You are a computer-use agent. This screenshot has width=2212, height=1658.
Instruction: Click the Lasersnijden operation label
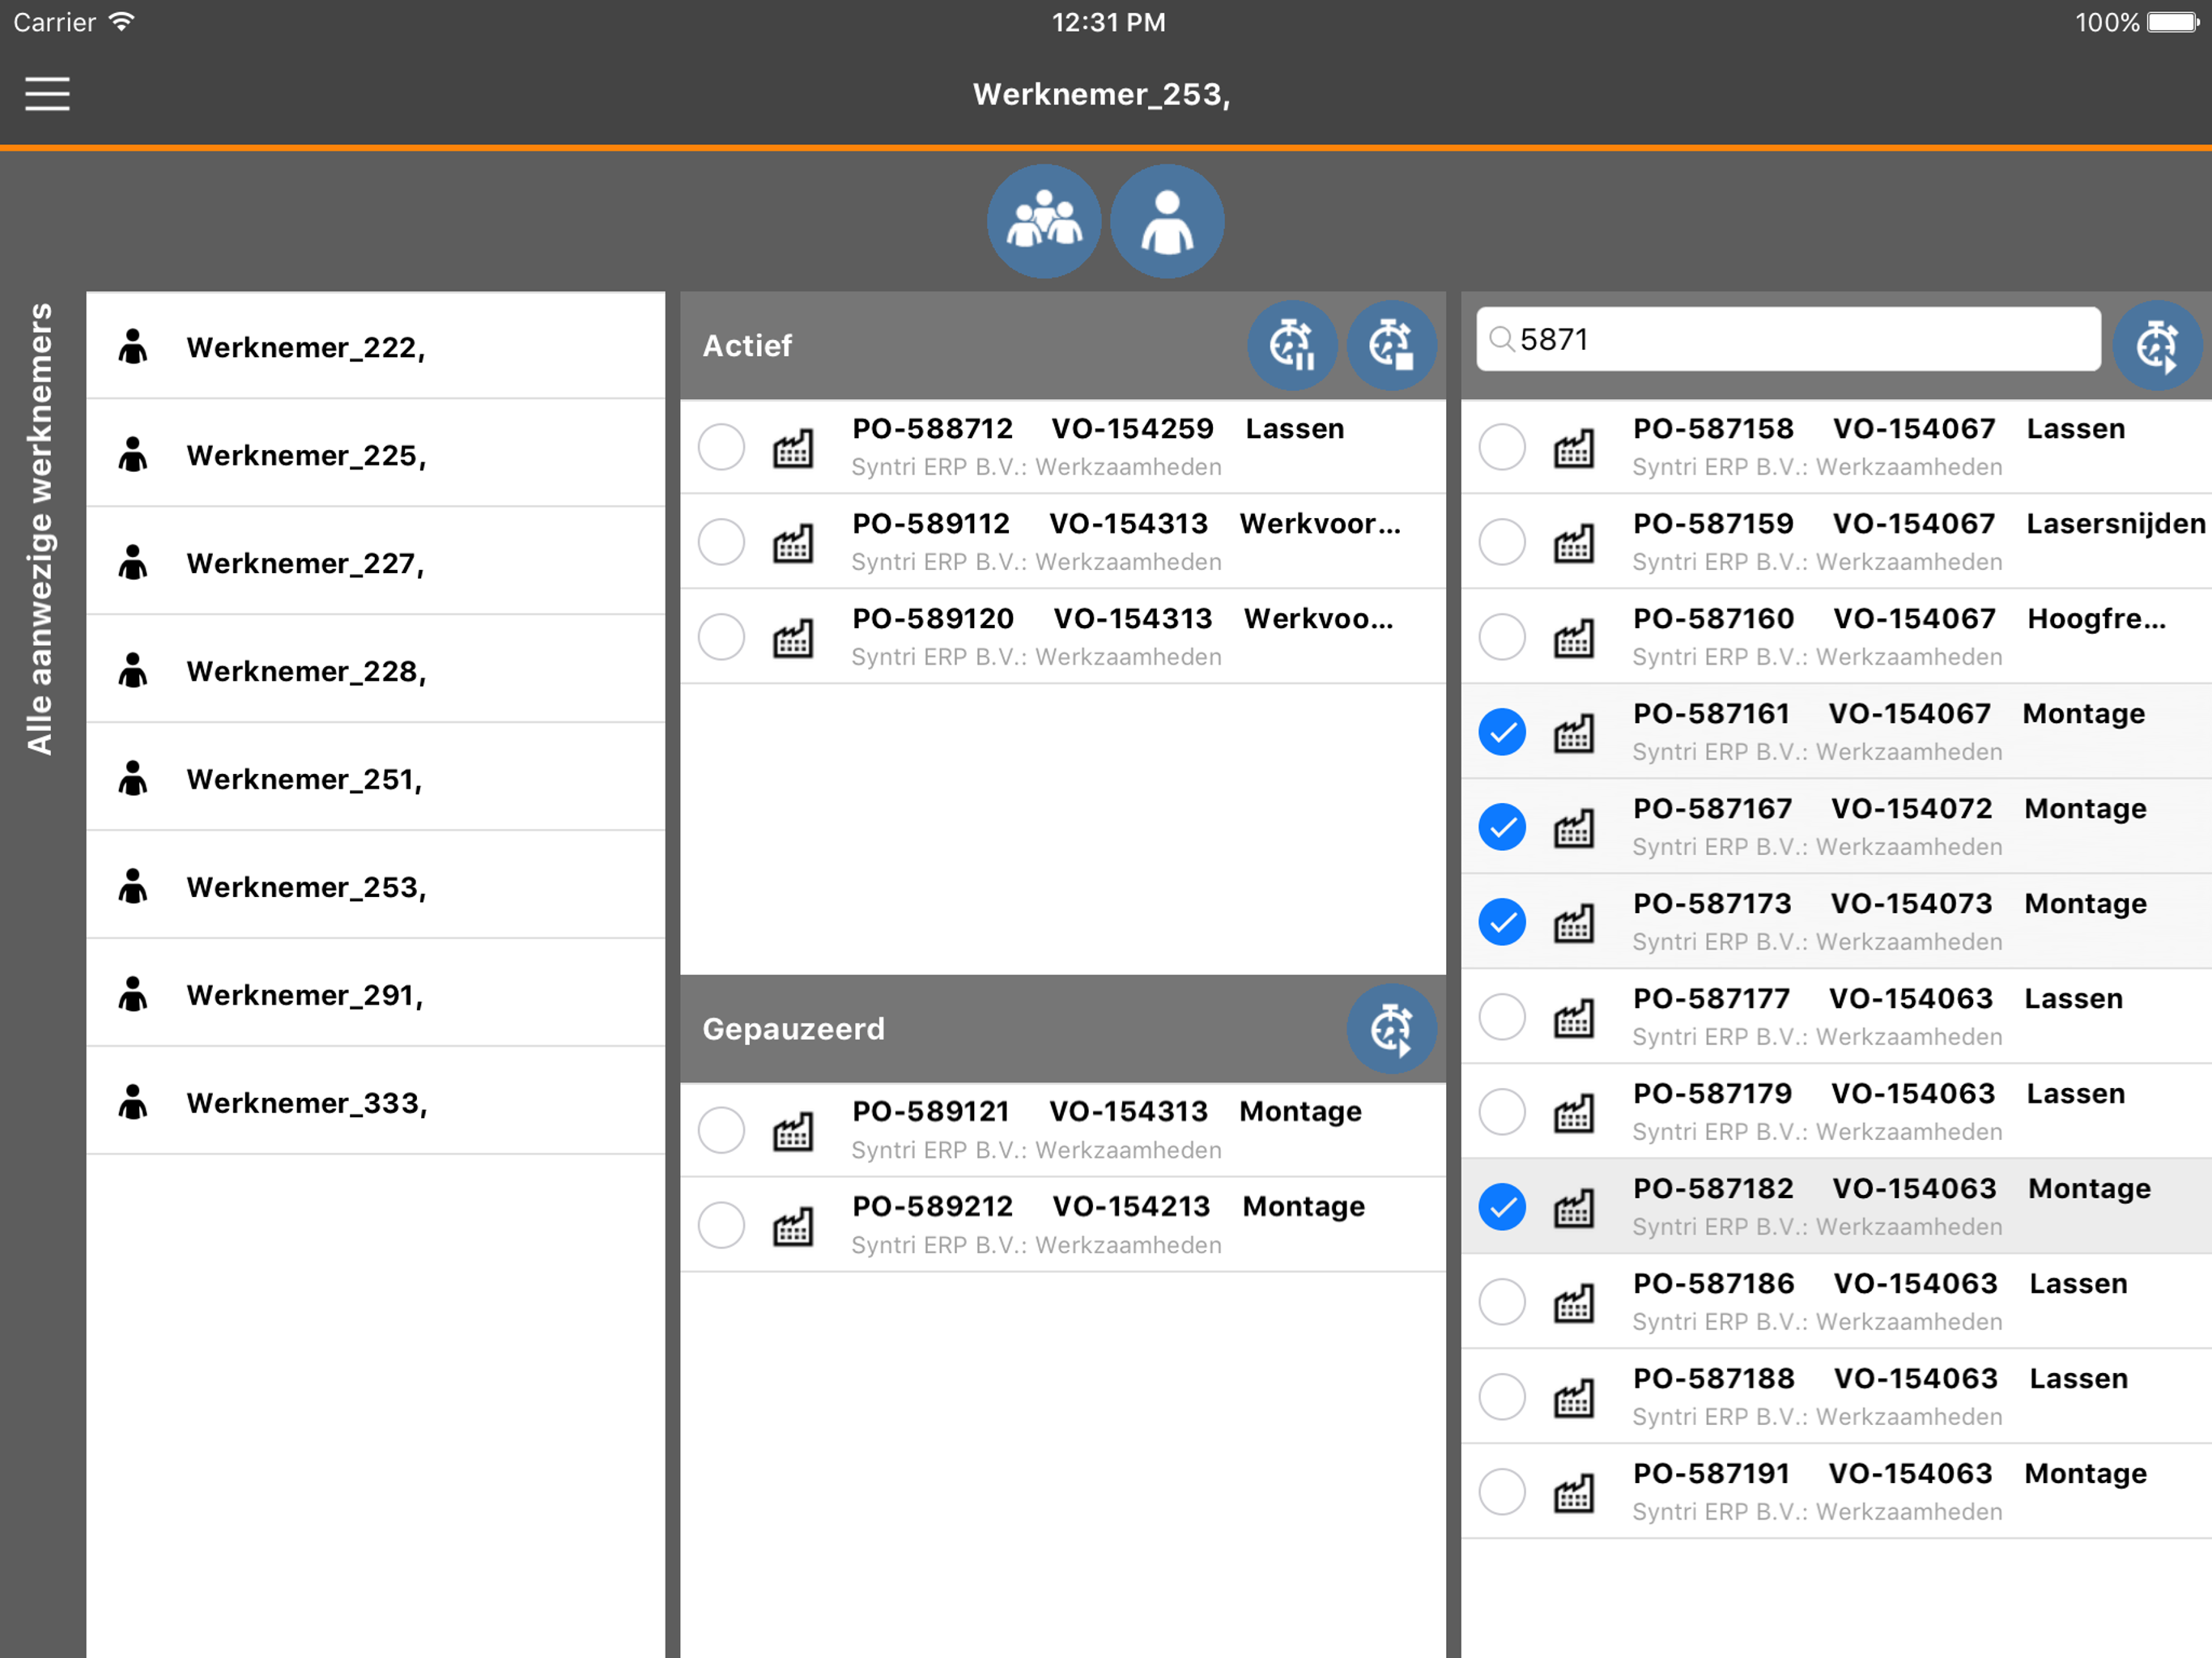[x=2116, y=523]
